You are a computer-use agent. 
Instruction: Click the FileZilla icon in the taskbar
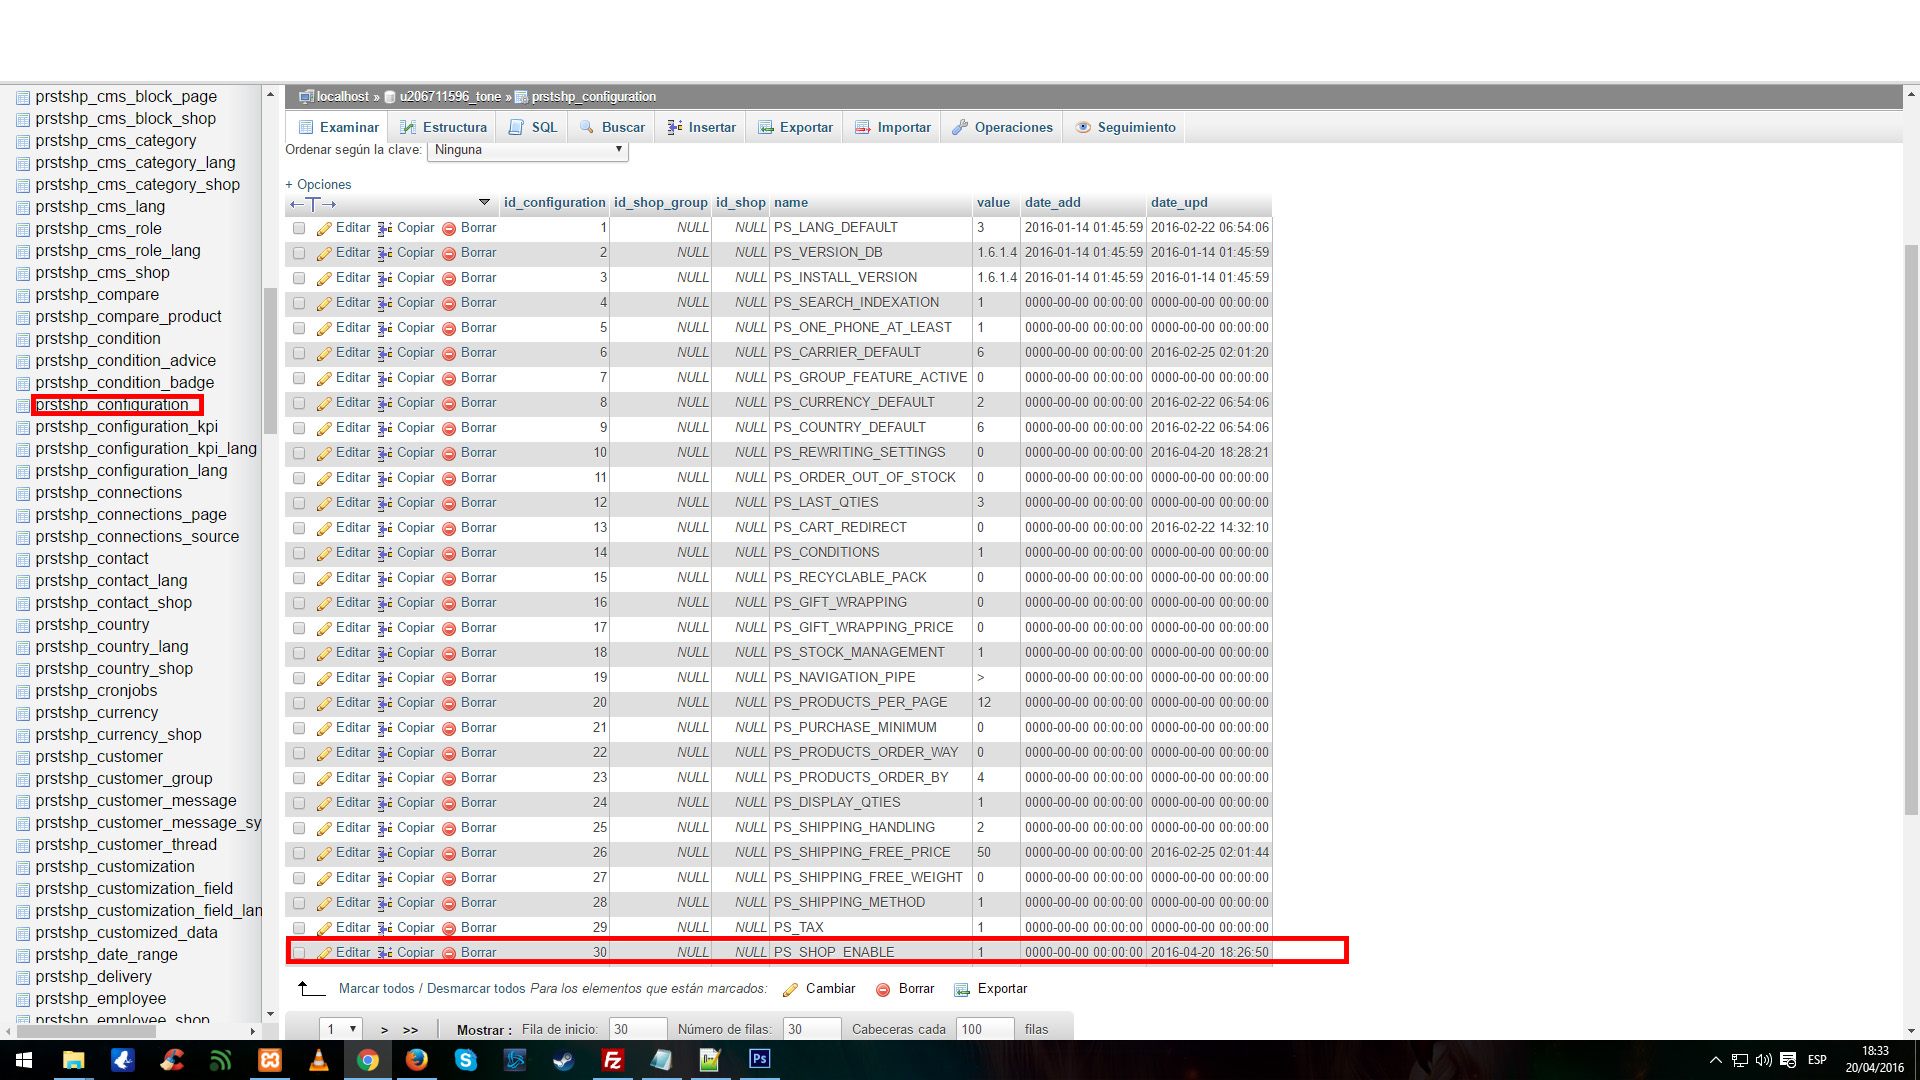pos(612,1060)
